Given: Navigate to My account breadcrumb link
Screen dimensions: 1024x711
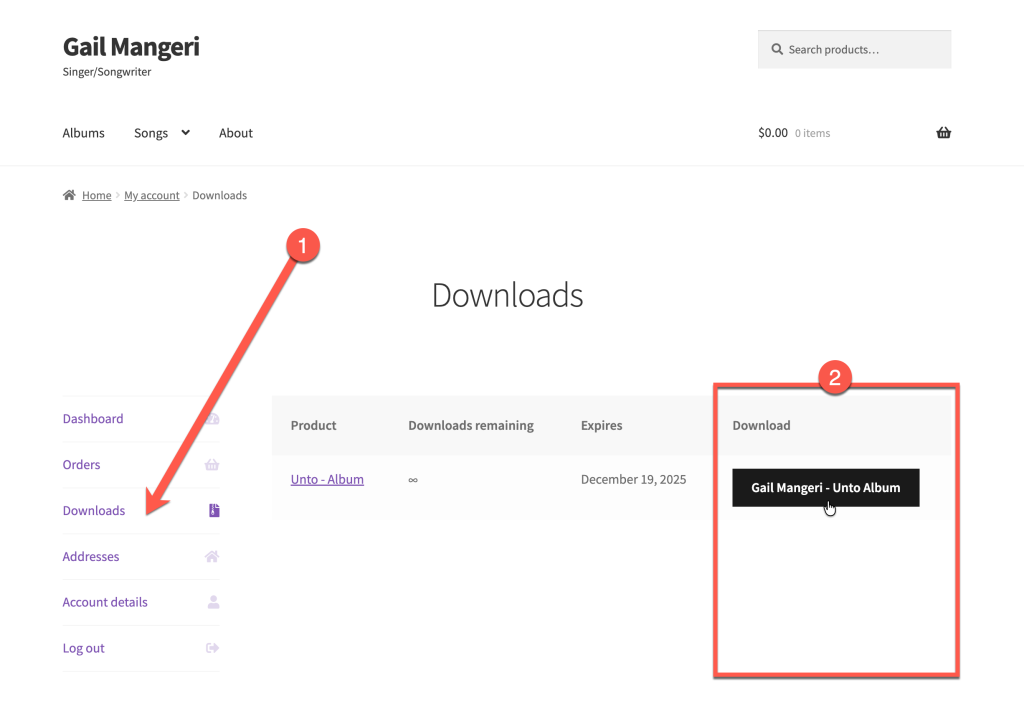Looking at the screenshot, I should pyautogui.click(x=152, y=196).
